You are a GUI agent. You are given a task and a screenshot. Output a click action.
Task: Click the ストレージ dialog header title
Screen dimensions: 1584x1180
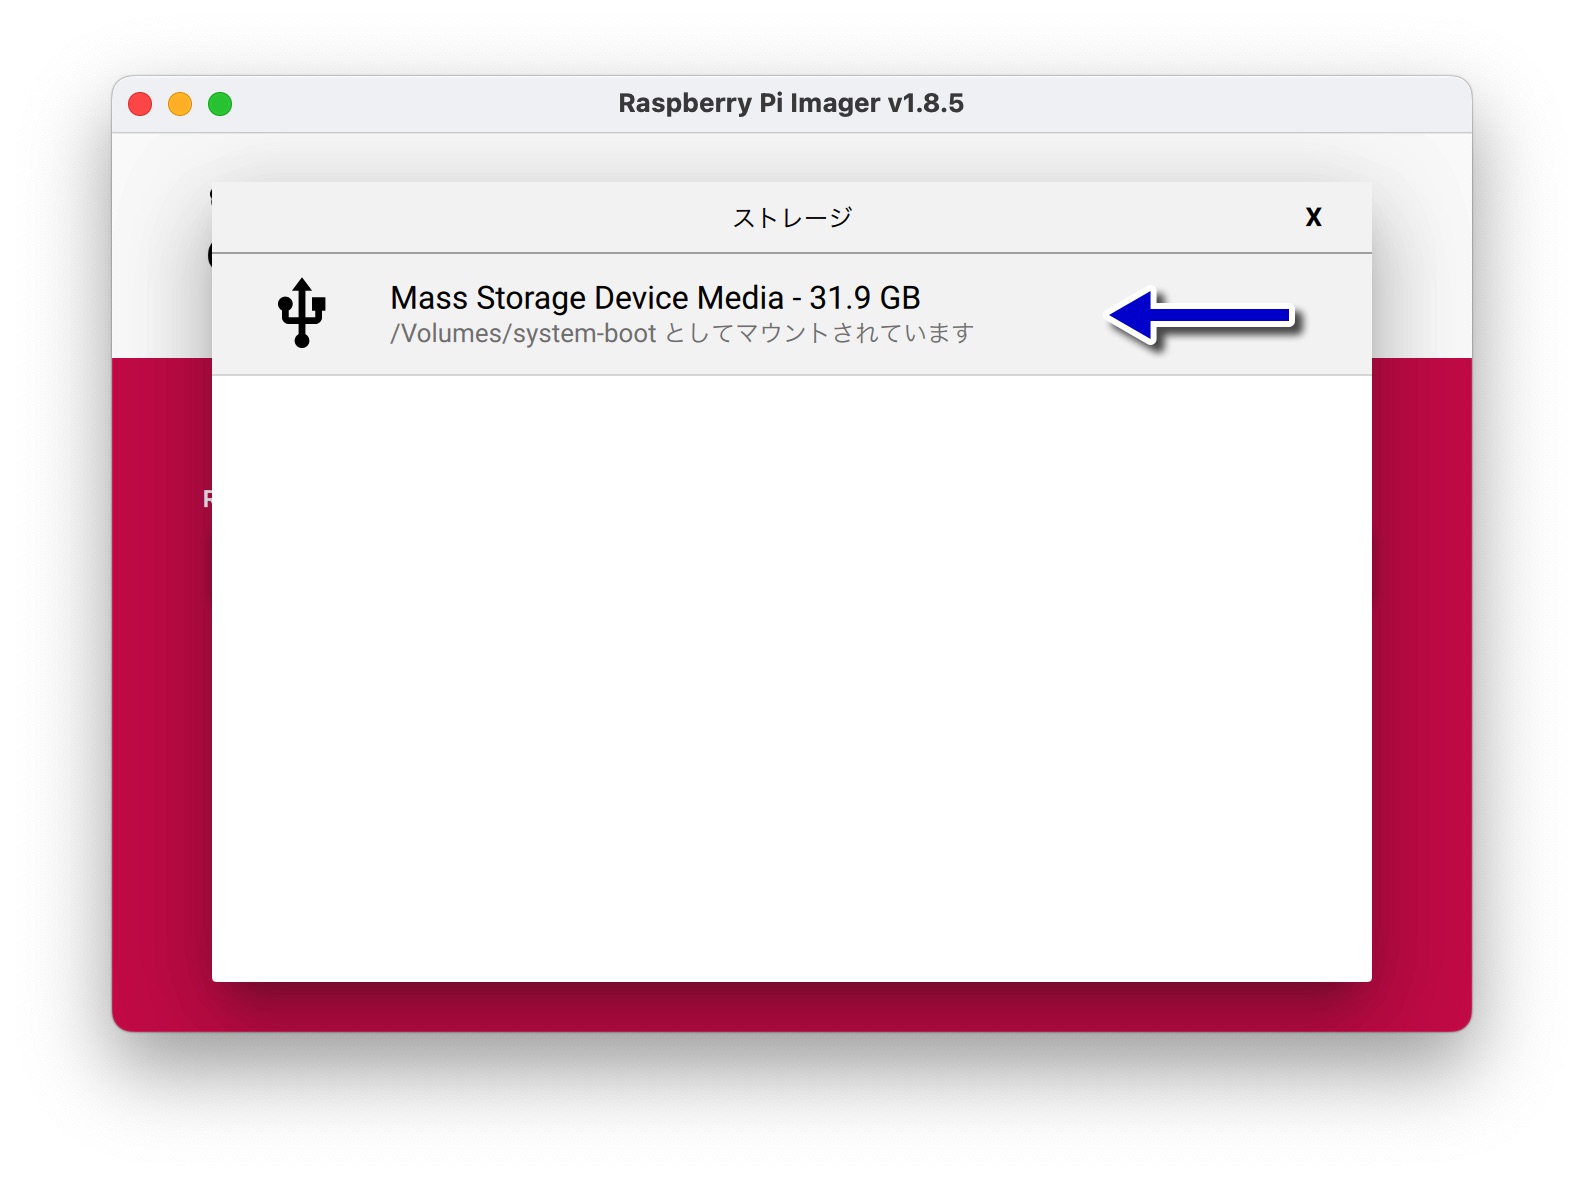[x=792, y=217]
